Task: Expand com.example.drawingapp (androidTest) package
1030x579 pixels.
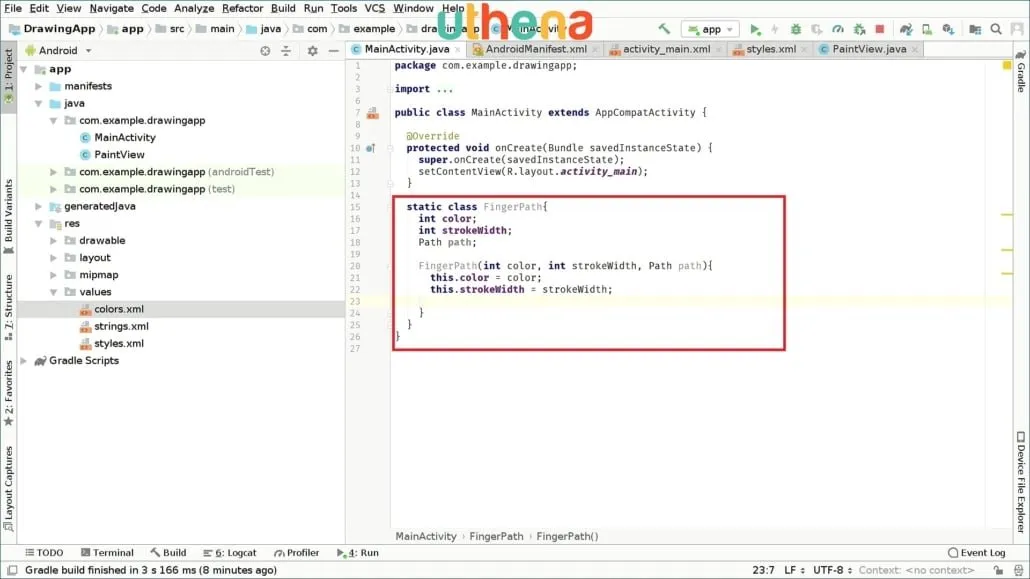Action: click(54, 172)
